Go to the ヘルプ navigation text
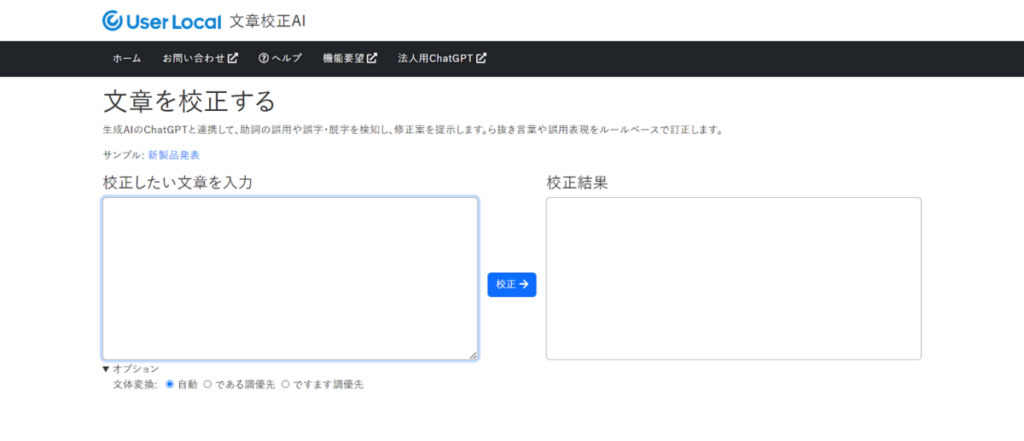 [287, 58]
